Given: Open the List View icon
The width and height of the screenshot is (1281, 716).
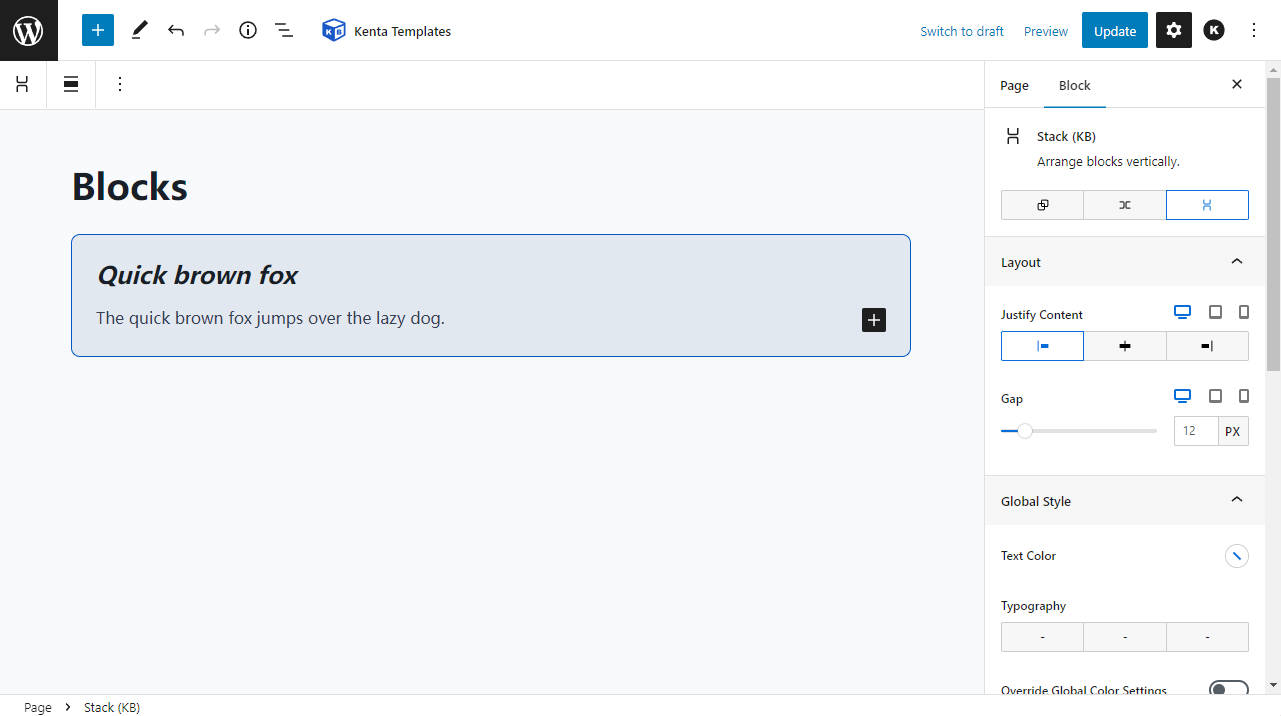Looking at the screenshot, I should 284,30.
